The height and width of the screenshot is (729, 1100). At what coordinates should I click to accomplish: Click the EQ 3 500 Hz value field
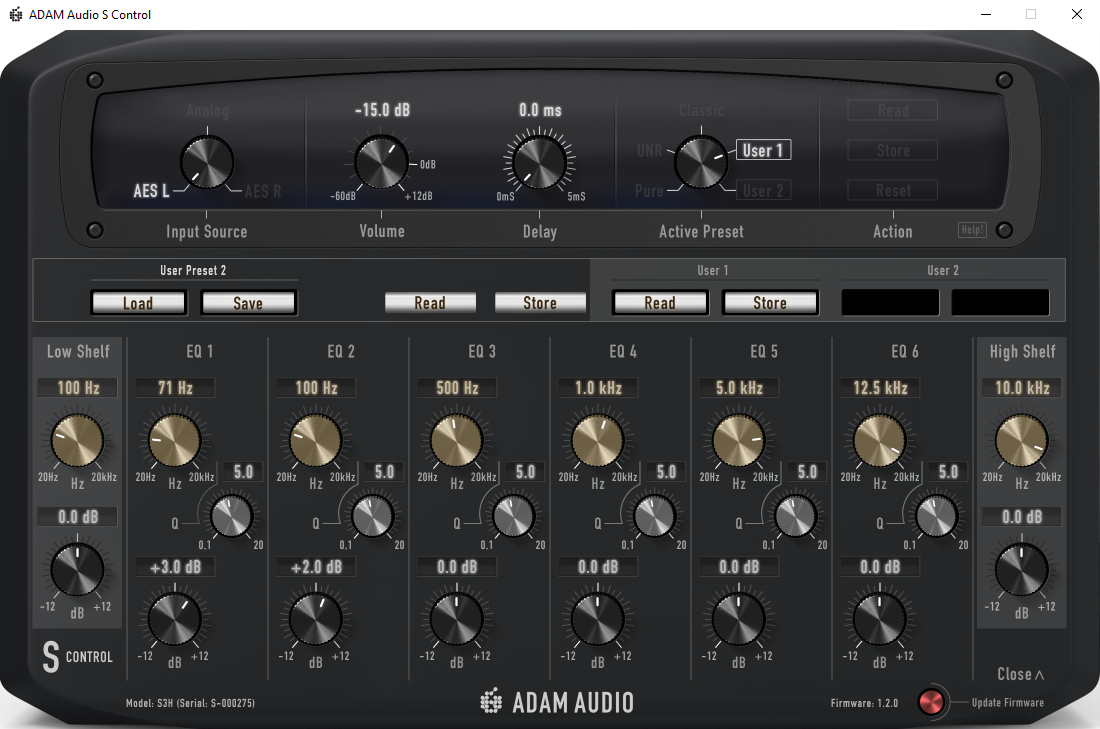pyautogui.click(x=457, y=387)
